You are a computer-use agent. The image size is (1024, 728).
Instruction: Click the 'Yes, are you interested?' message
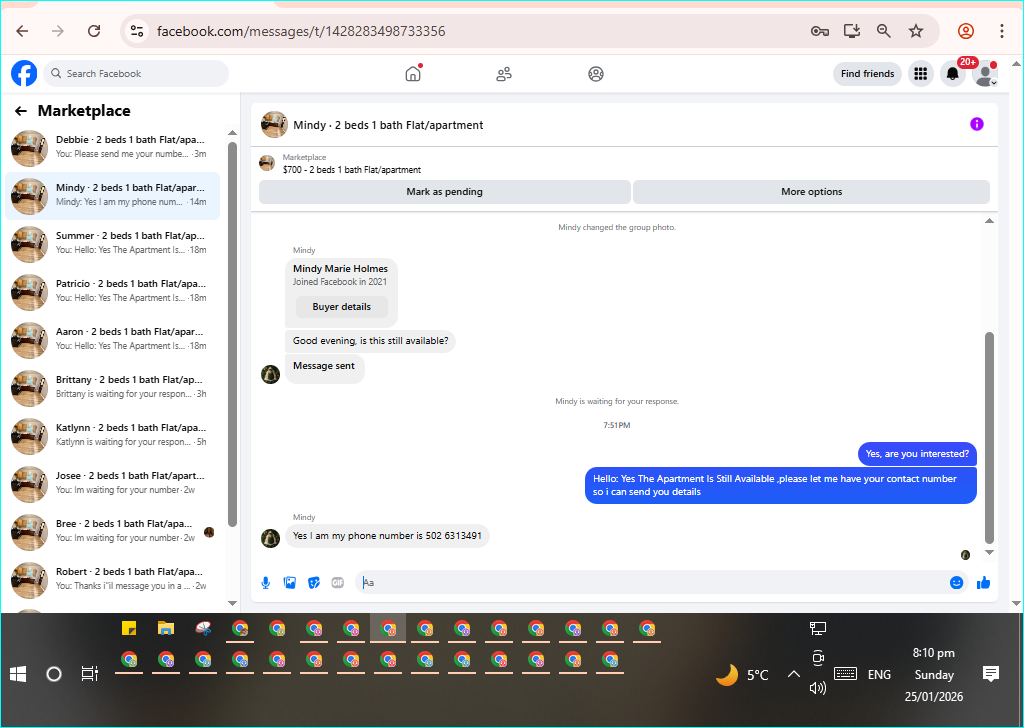917,454
